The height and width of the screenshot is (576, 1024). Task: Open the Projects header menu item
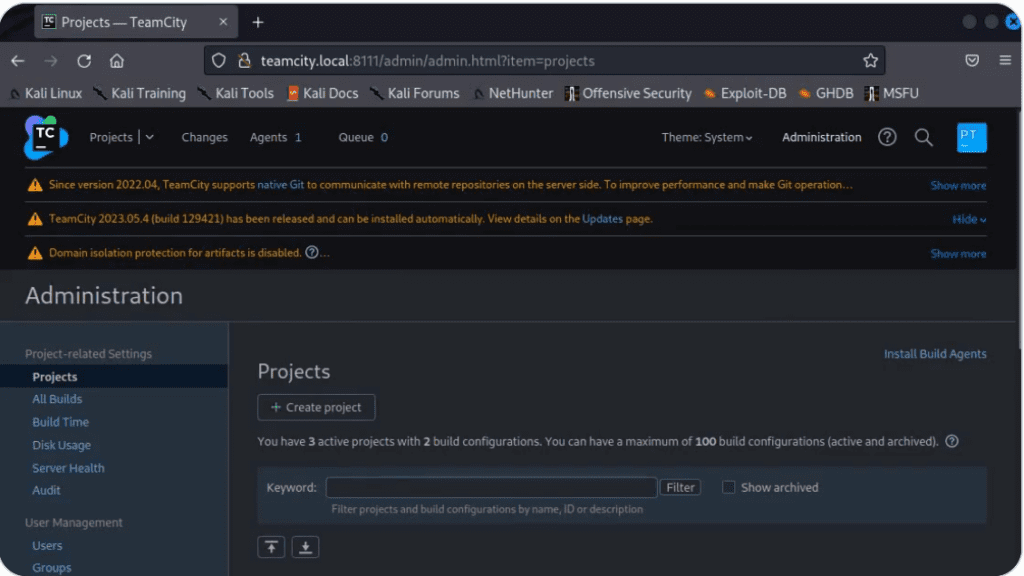coord(111,137)
